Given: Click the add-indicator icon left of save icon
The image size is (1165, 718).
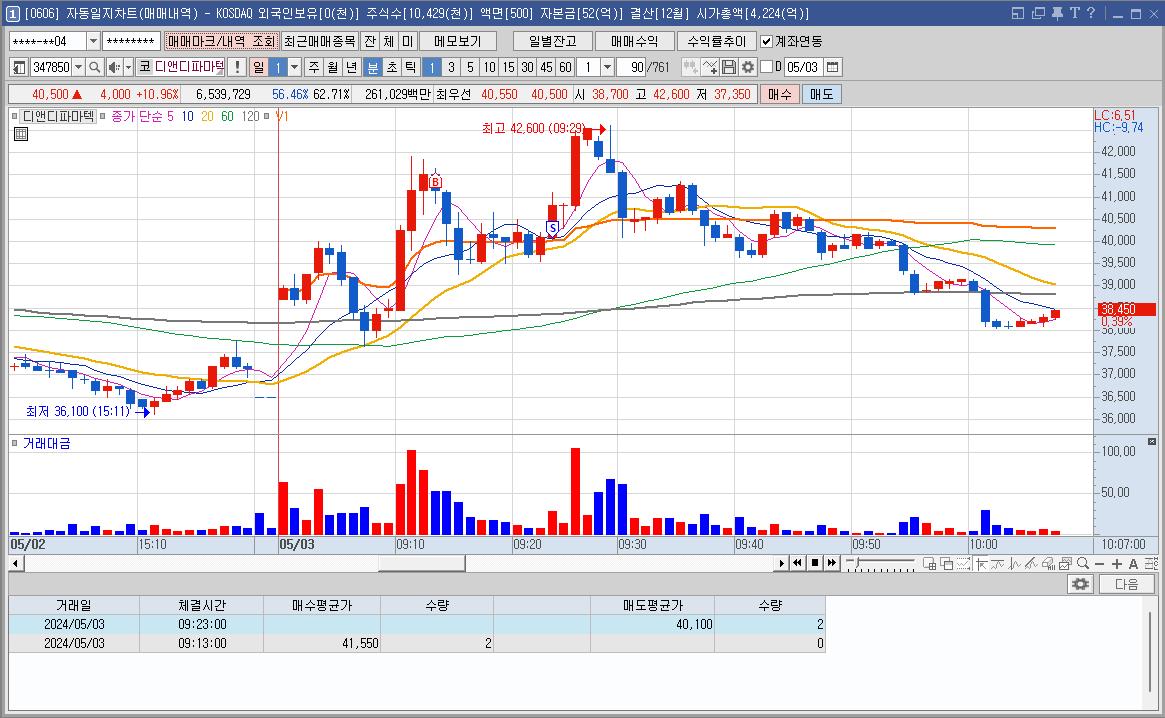Looking at the screenshot, I should tap(710, 68).
